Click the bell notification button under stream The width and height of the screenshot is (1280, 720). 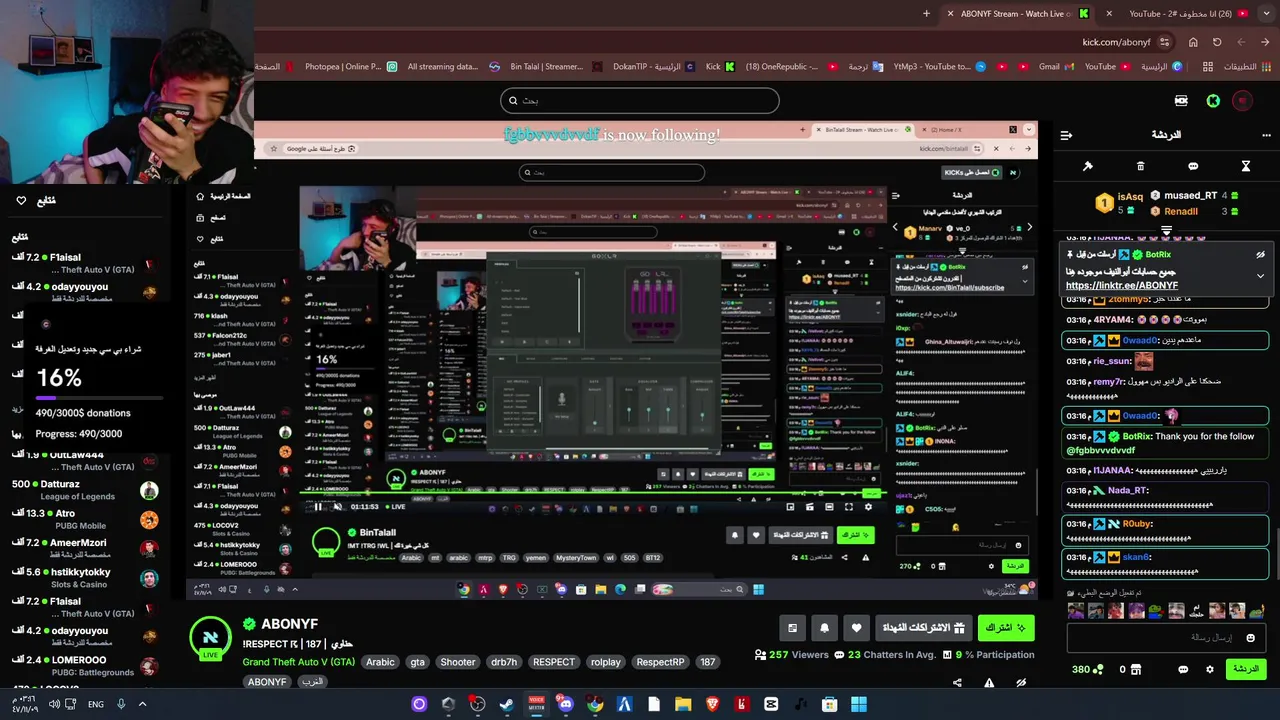(x=824, y=628)
